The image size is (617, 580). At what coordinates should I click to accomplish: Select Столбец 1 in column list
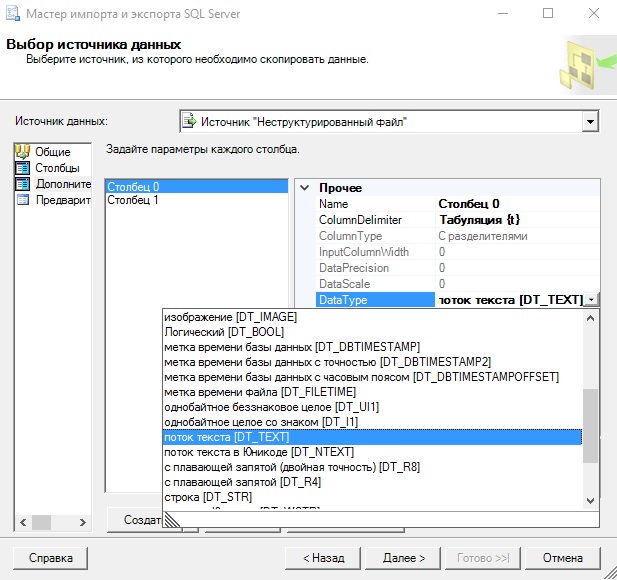point(197,200)
